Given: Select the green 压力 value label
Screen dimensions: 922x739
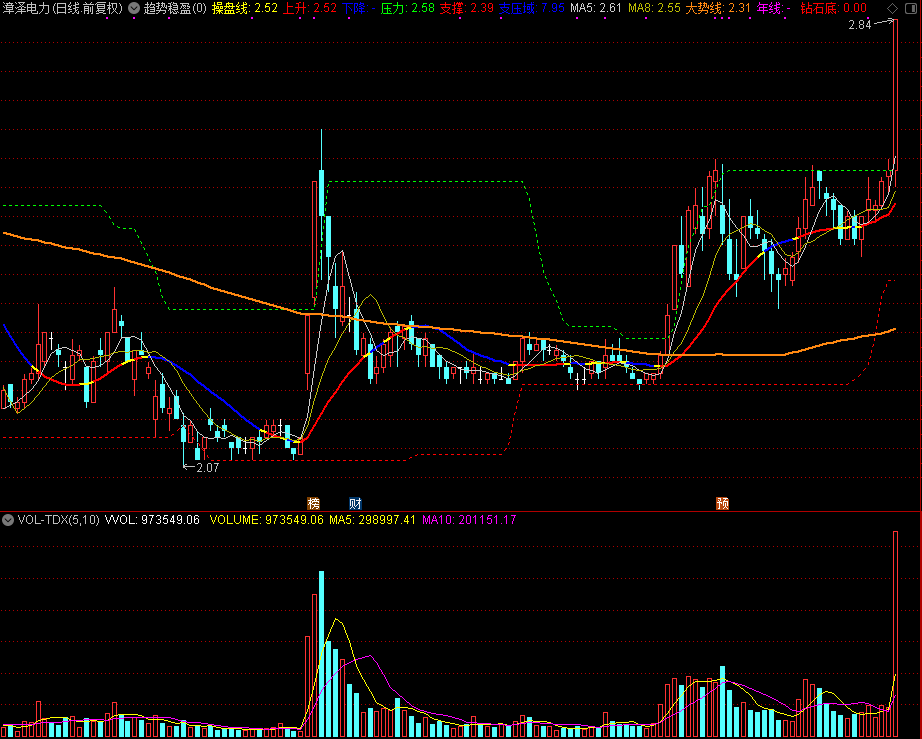Looking at the screenshot, I should (x=407, y=8).
